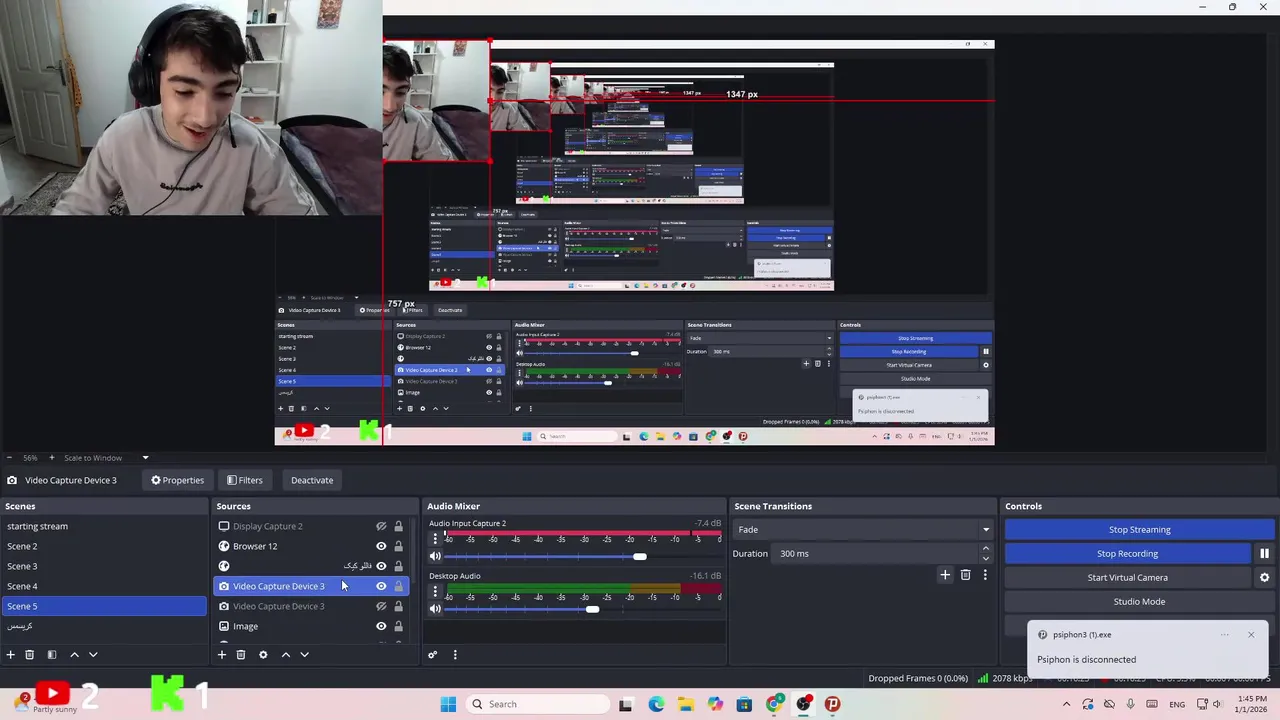Open File Explorer from taskbar
The height and width of the screenshot is (720, 1280).
(x=685, y=704)
